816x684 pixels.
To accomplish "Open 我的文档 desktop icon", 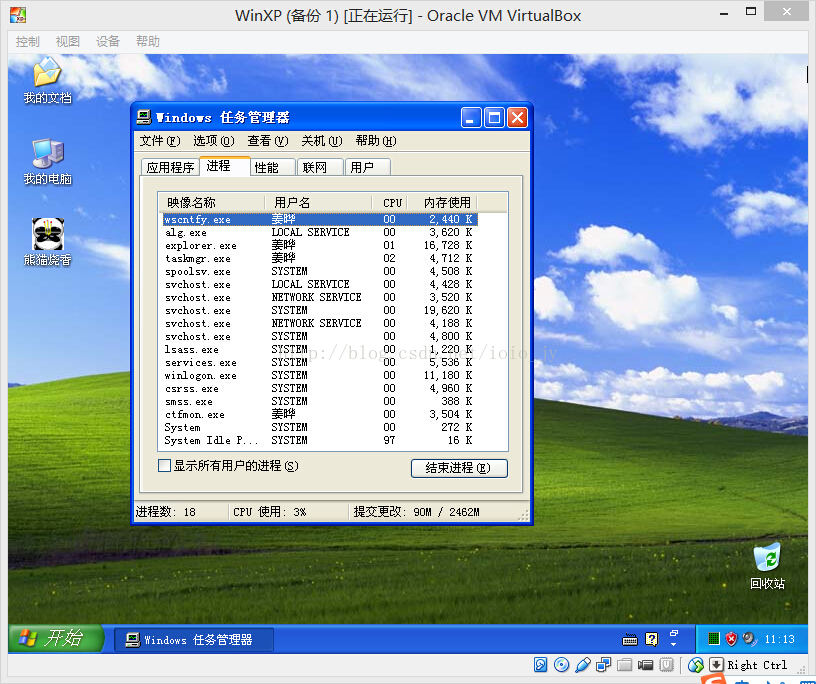I will click(x=47, y=81).
